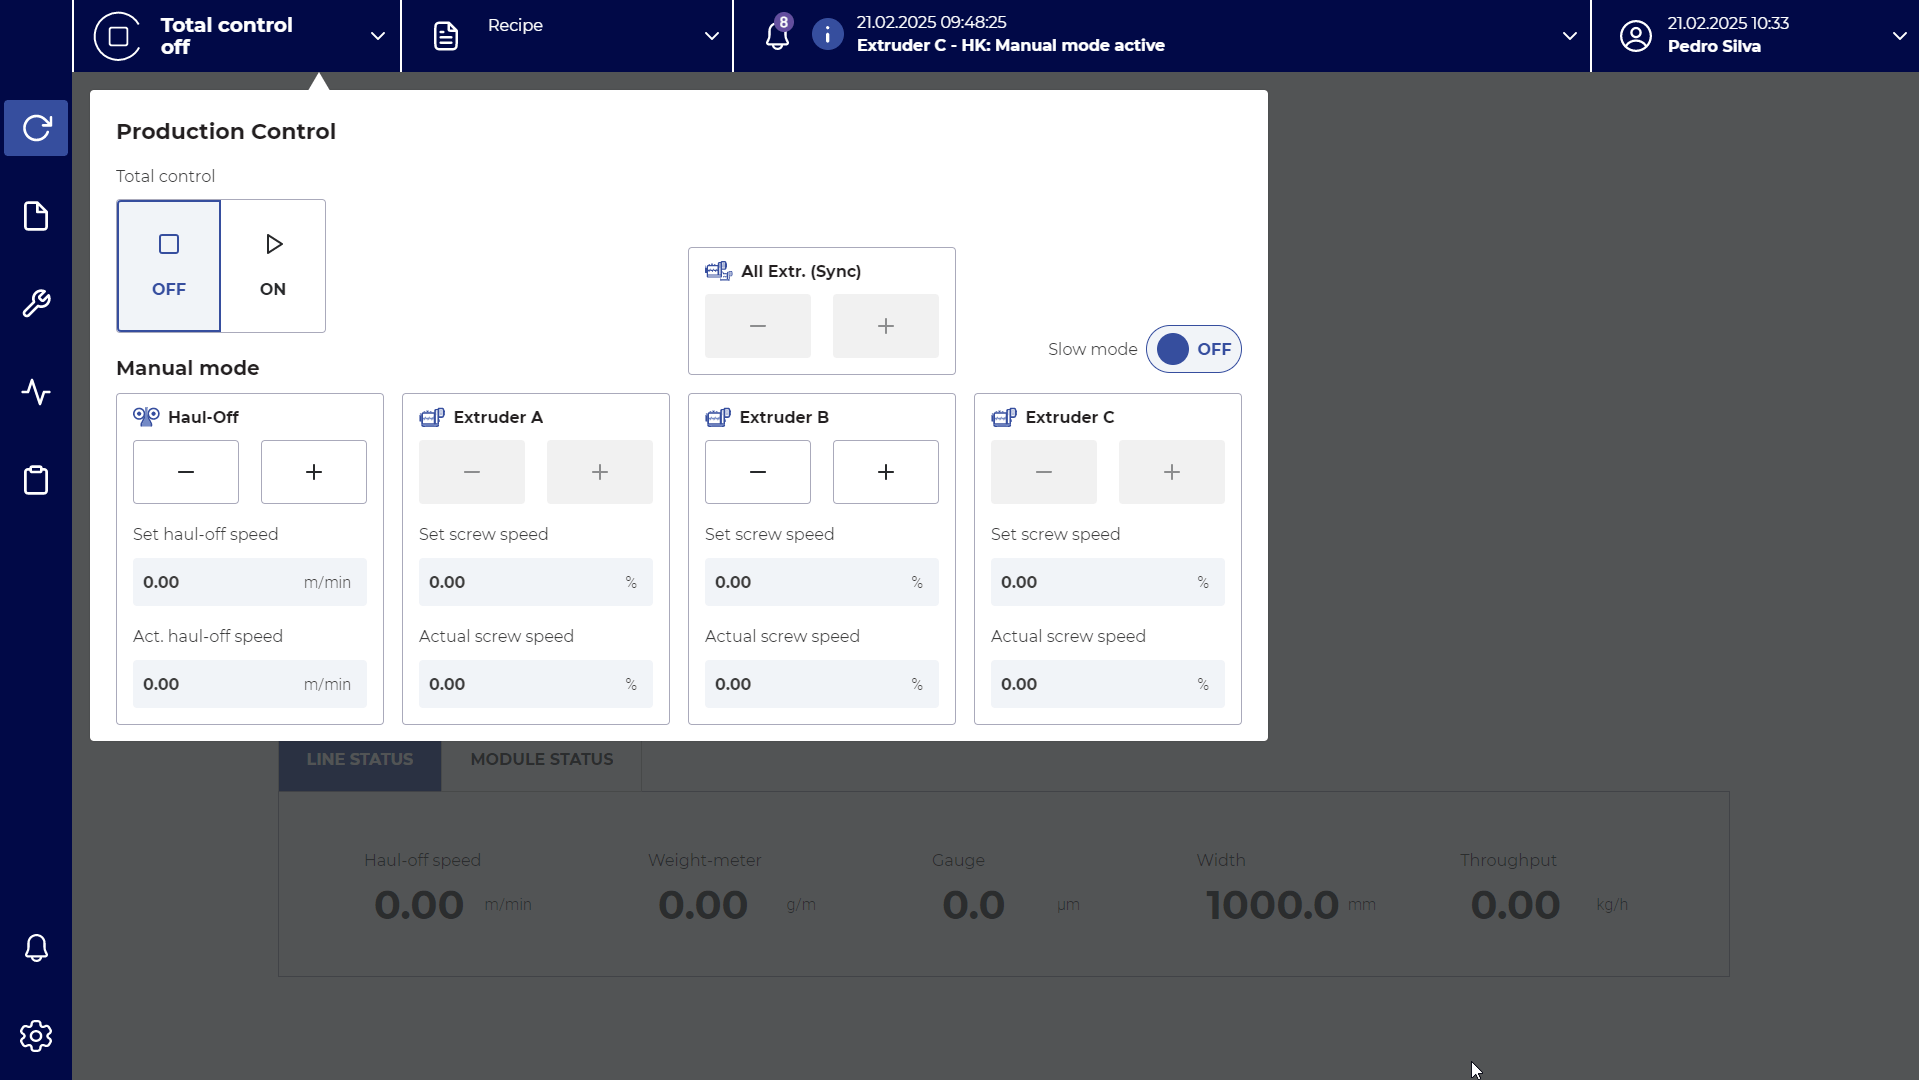Expand the Total control dropdown chevron

click(x=378, y=36)
